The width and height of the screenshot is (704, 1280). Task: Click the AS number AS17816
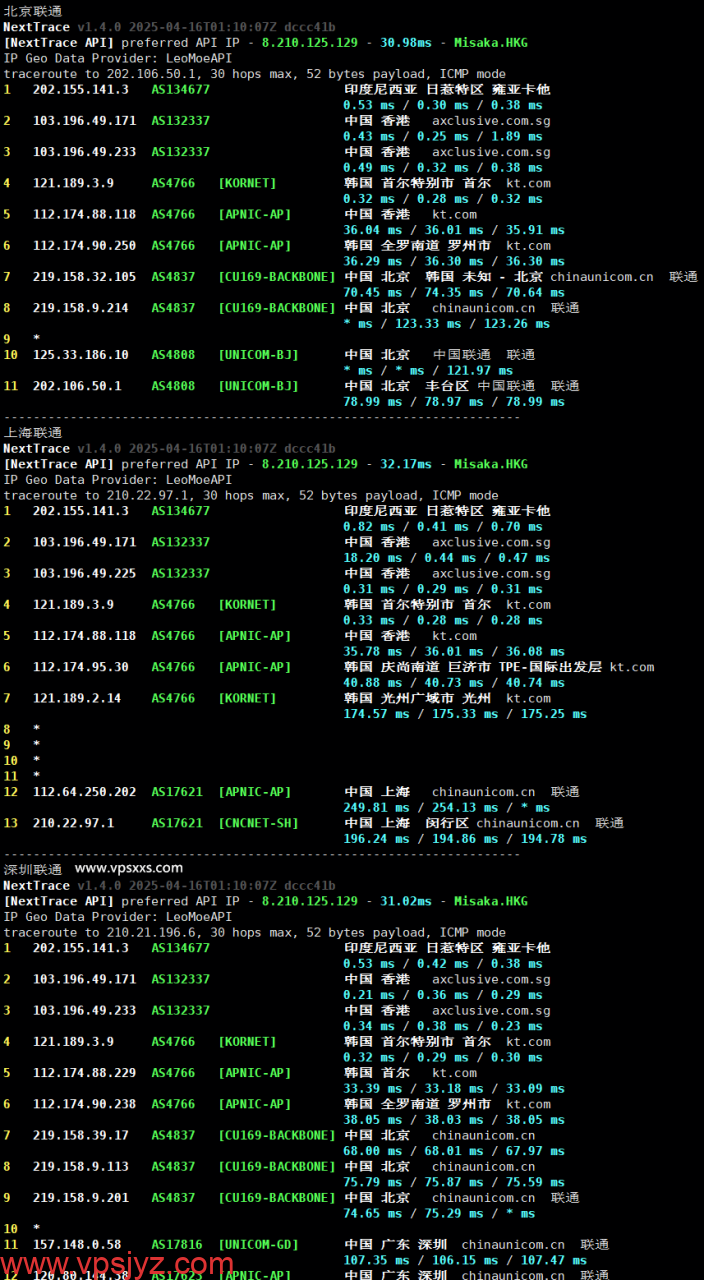click(x=177, y=1245)
